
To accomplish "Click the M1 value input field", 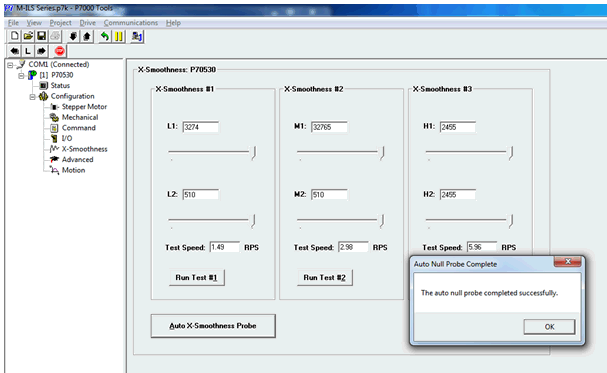I will pyautogui.click(x=329, y=127).
